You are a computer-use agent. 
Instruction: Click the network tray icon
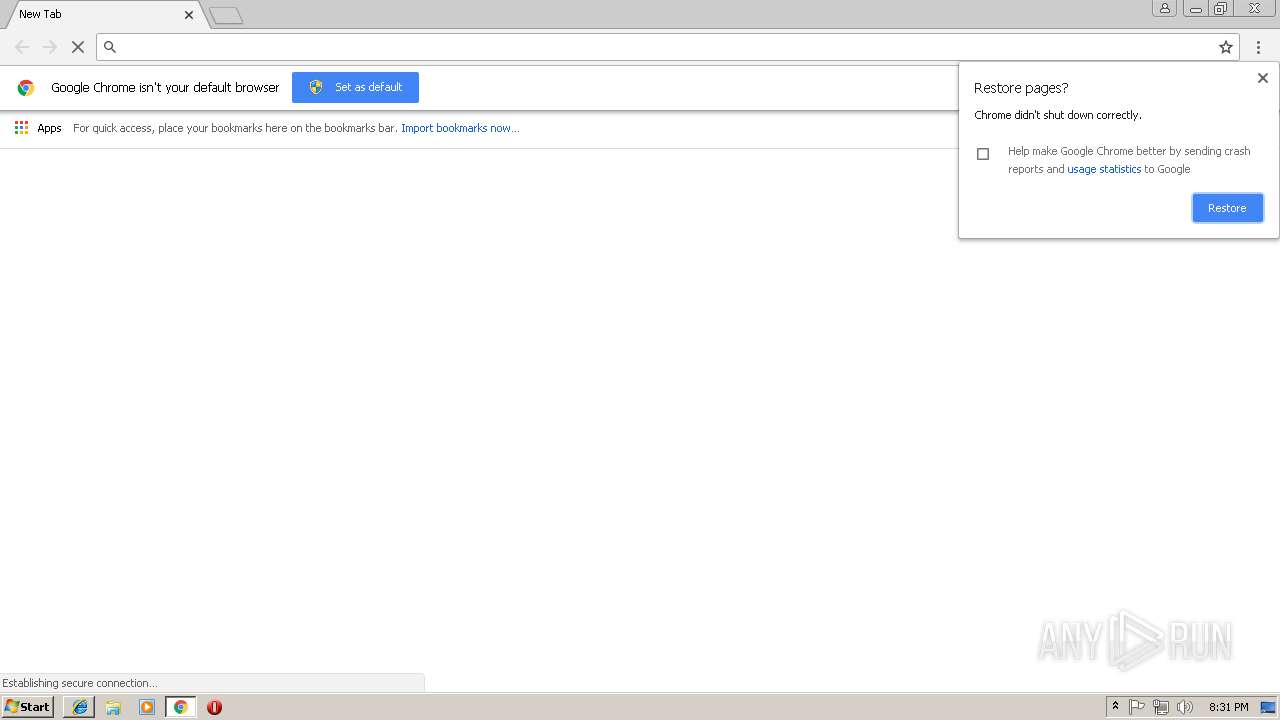point(1161,707)
